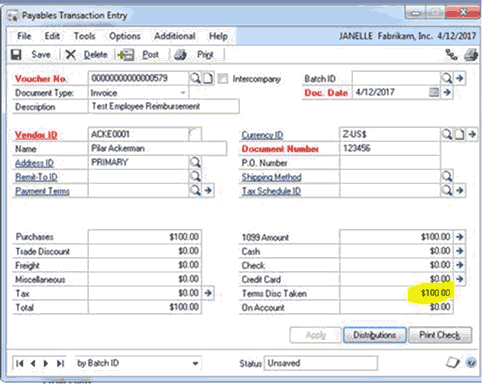483x385 pixels.
Task: Go to first record navigation button
Action: [x=20, y=363]
